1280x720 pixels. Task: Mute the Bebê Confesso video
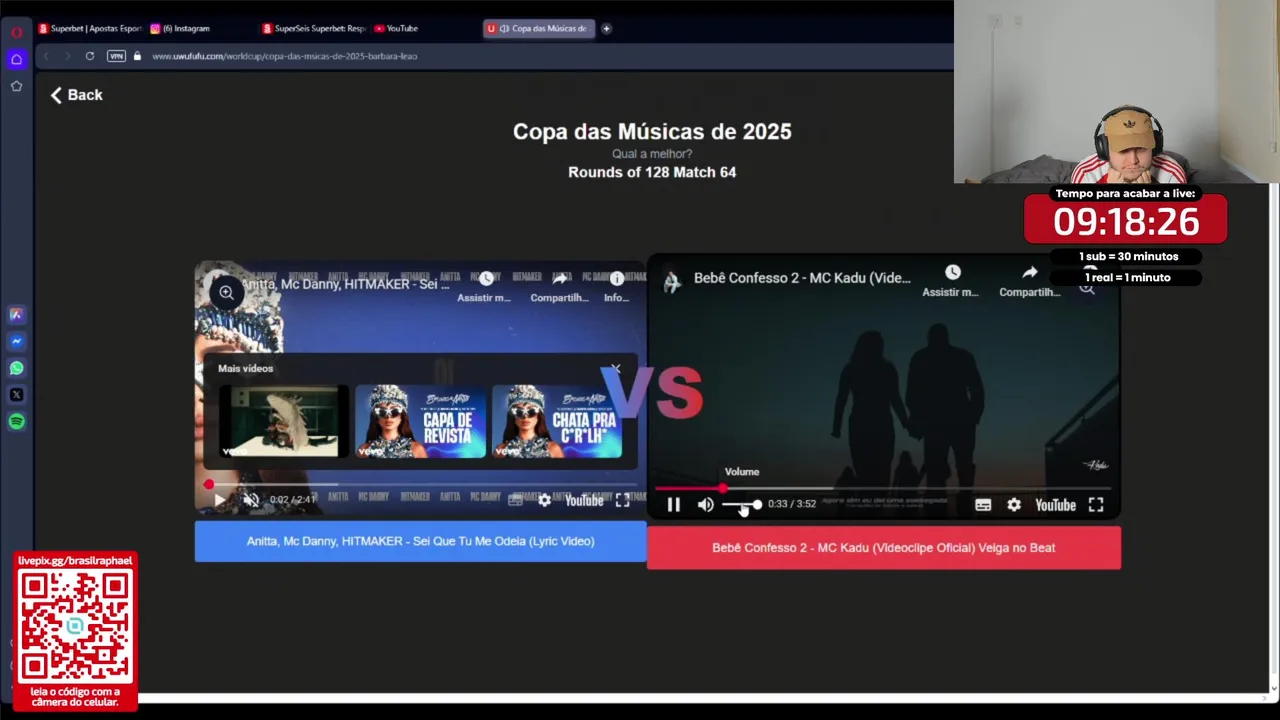(706, 505)
